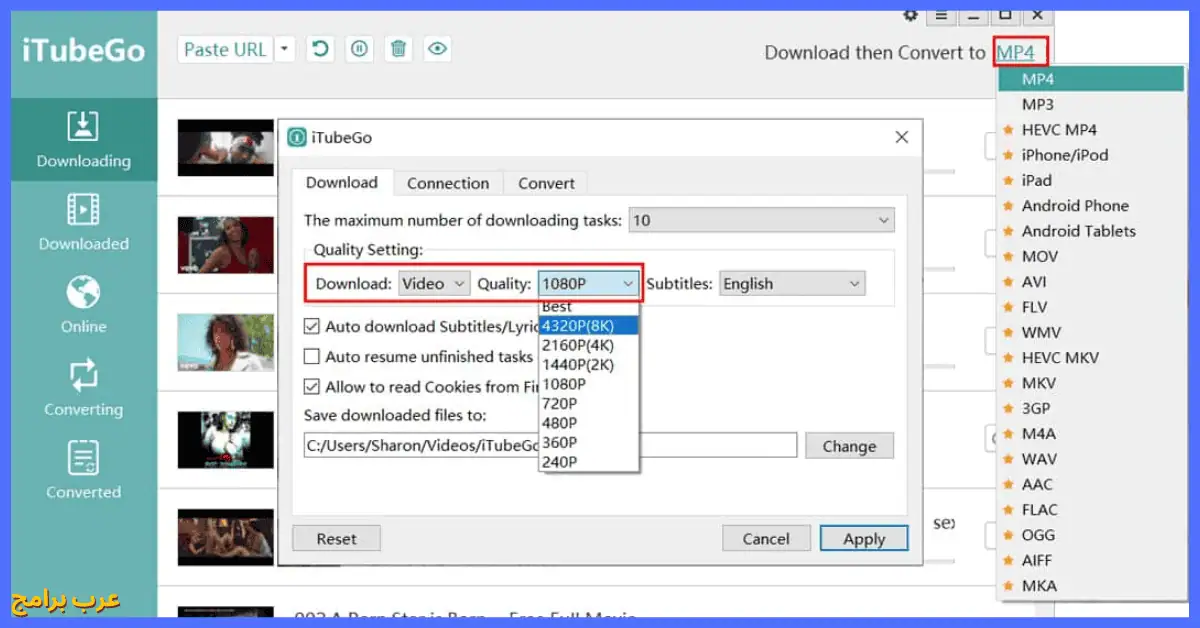The image size is (1200, 628).
Task: Click the iTubeGo logo text
Action: [84, 51]
